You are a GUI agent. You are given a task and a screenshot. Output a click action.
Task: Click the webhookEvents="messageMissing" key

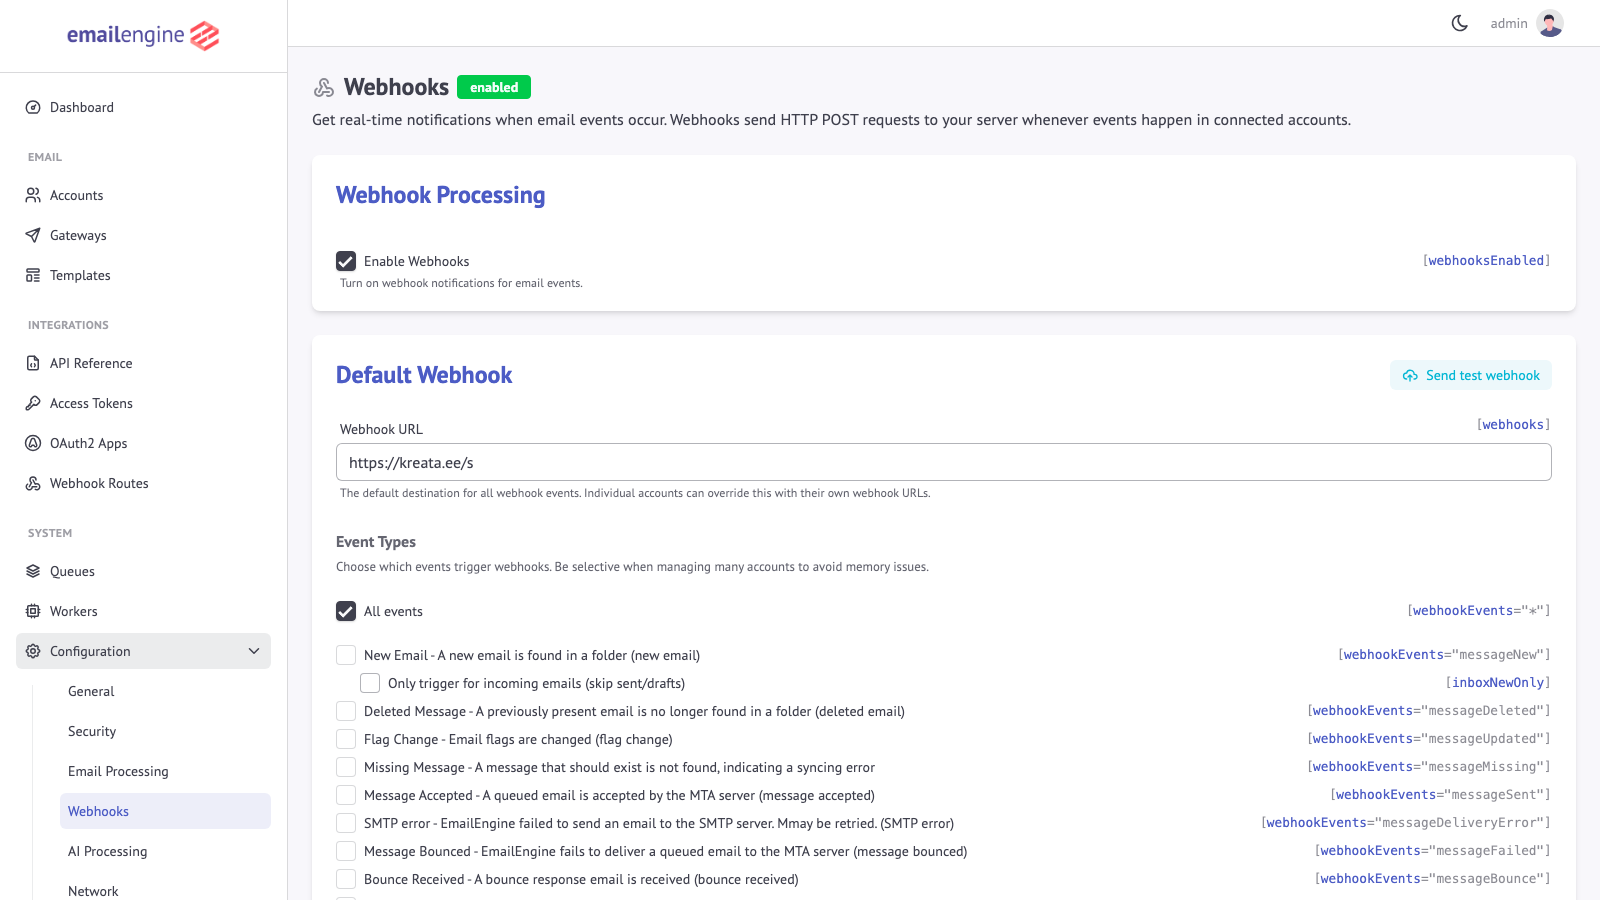(x=1430, y=766)
